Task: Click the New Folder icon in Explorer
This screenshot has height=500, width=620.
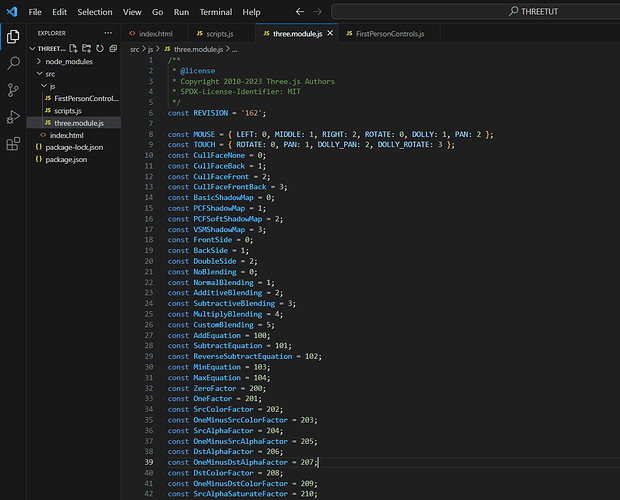Action: (x=87, y=47)
